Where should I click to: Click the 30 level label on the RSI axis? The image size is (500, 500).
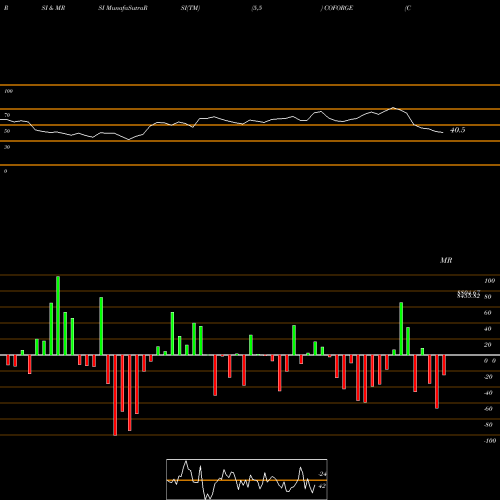(7, 147)
